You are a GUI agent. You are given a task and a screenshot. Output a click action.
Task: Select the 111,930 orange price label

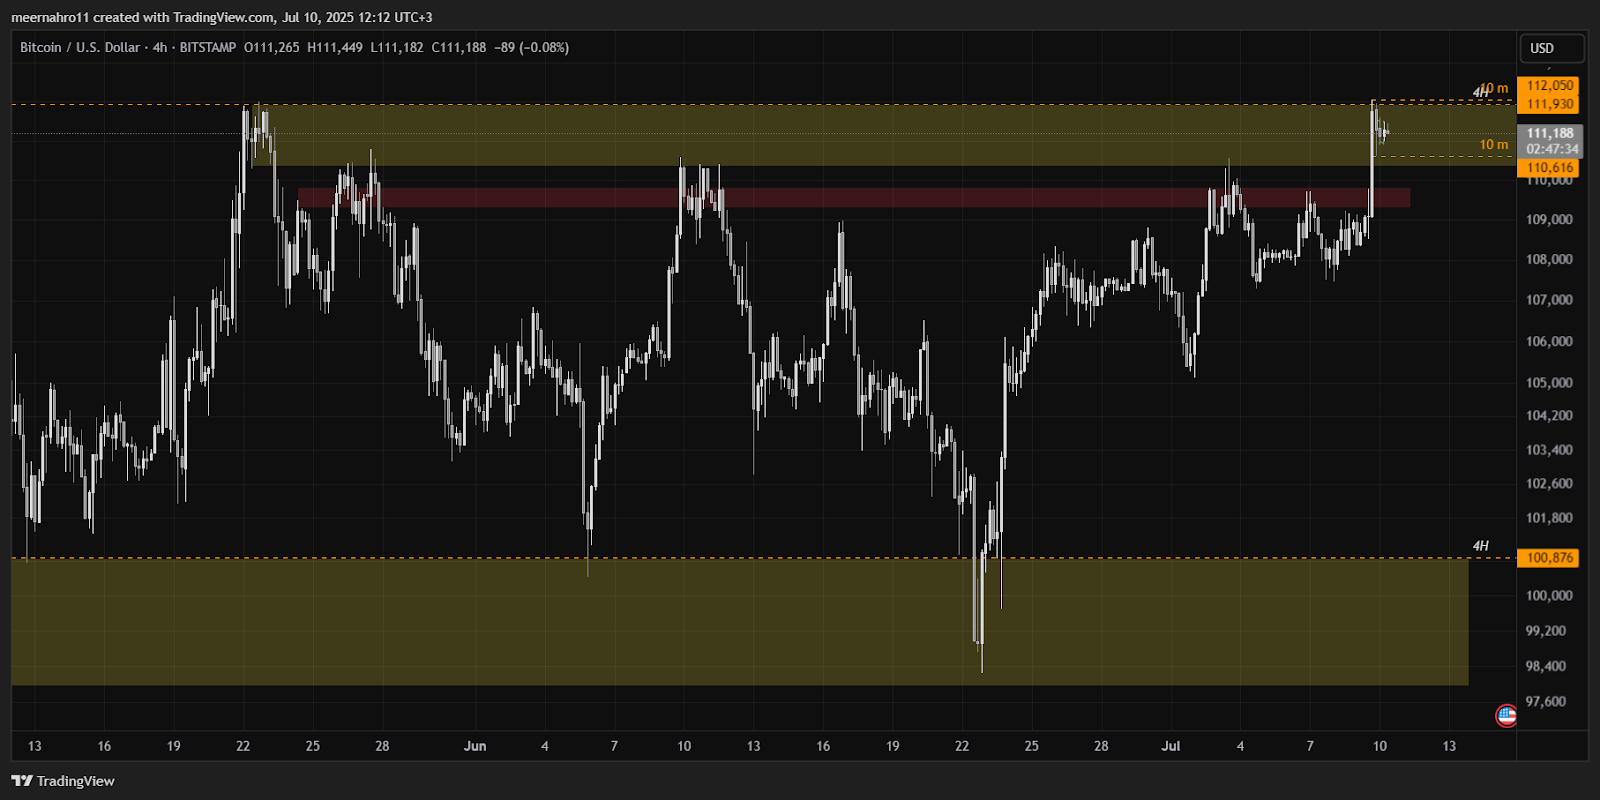pyautogui.click(x=1549, y=104)
